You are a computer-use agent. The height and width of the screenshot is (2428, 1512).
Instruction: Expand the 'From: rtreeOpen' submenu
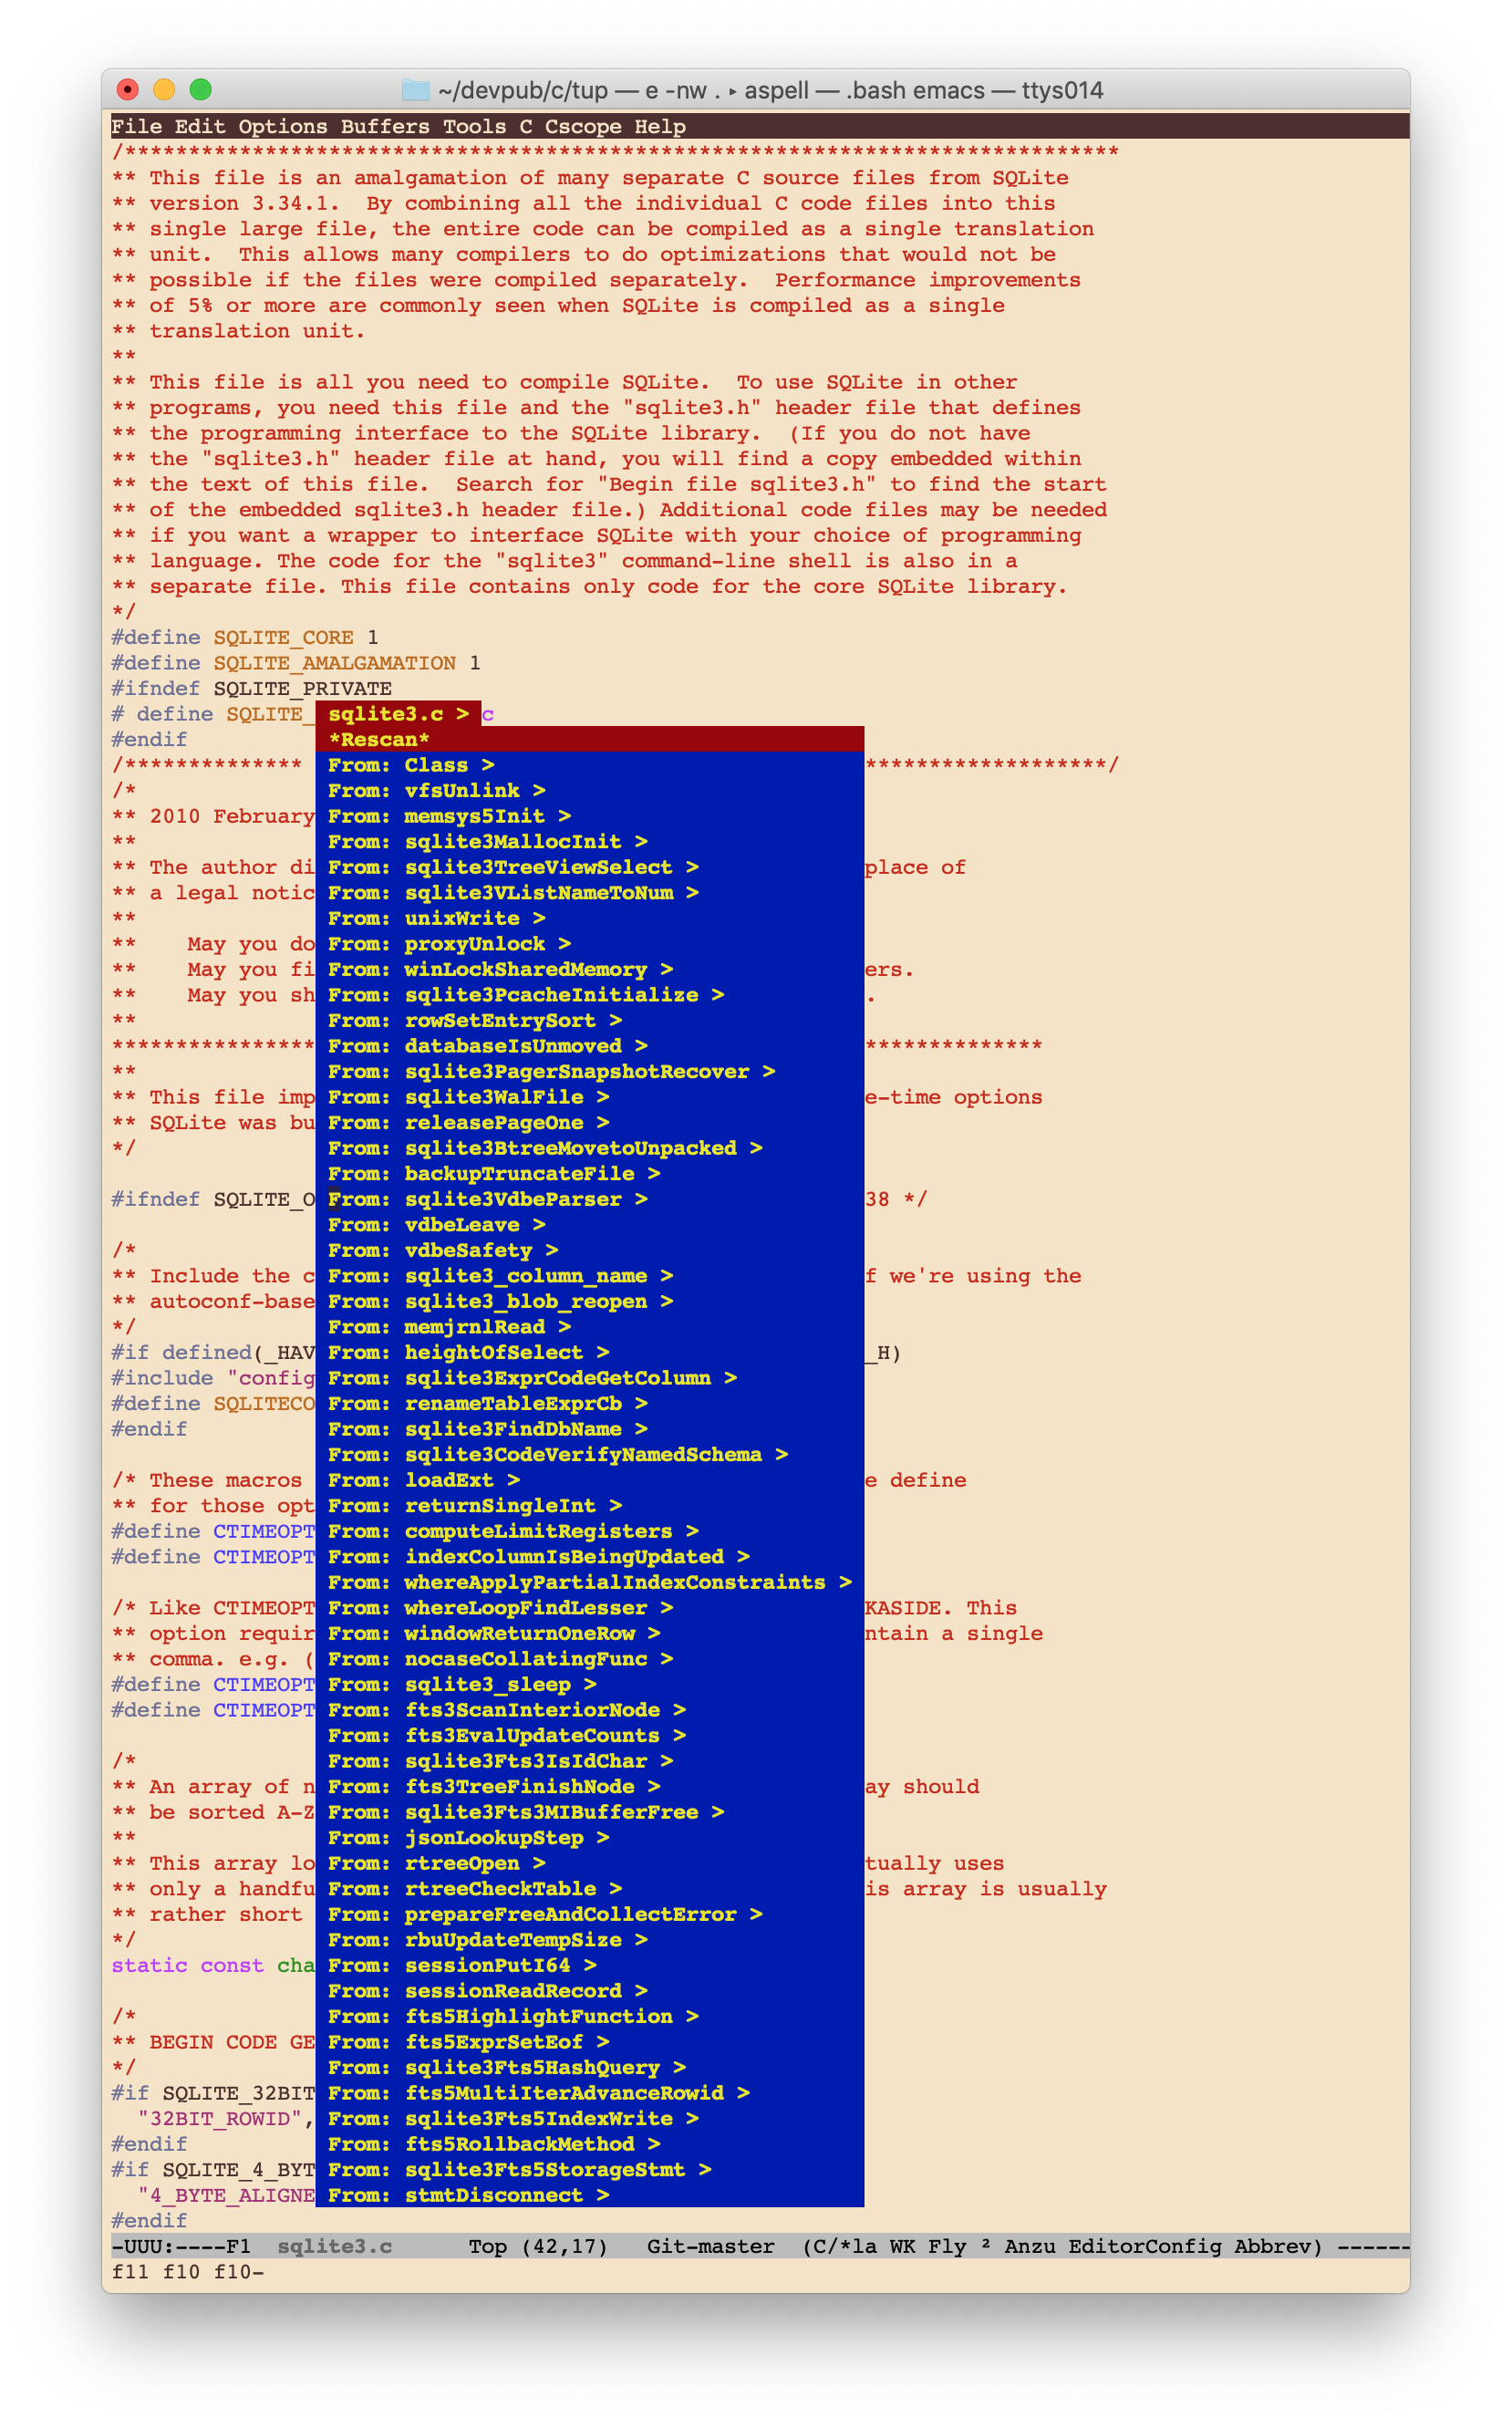tap(590, 1863)
